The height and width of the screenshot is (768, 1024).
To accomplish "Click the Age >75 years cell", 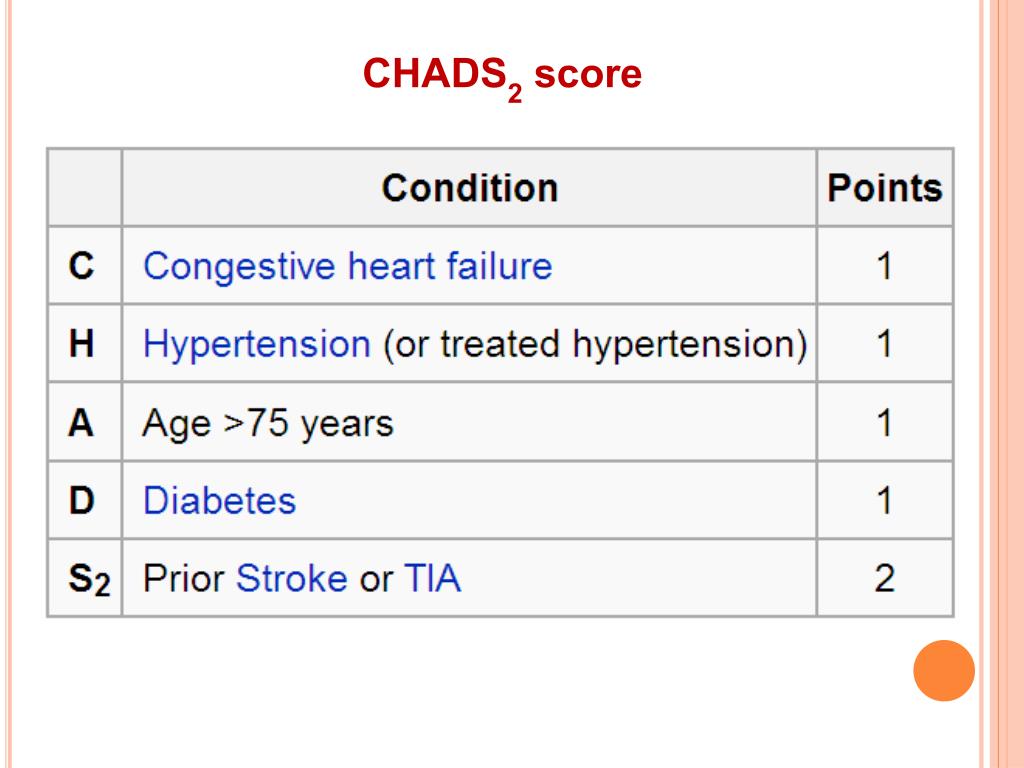I will 470,423.
